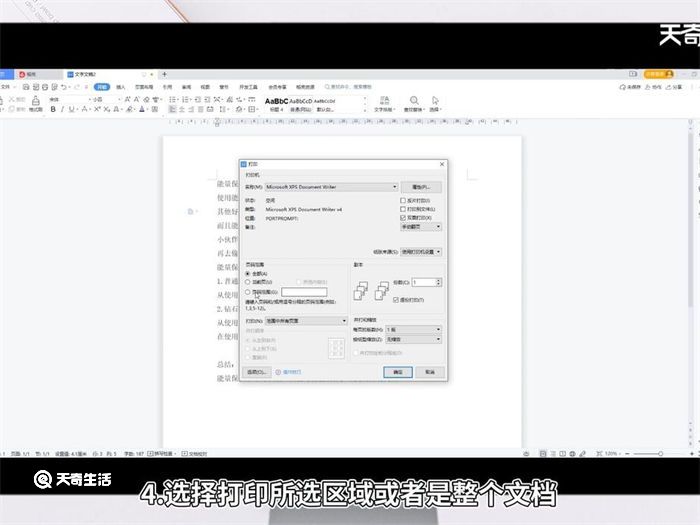Click the clear formatting eraser icon
Screen dimensions: 700x525
point(146,99)
